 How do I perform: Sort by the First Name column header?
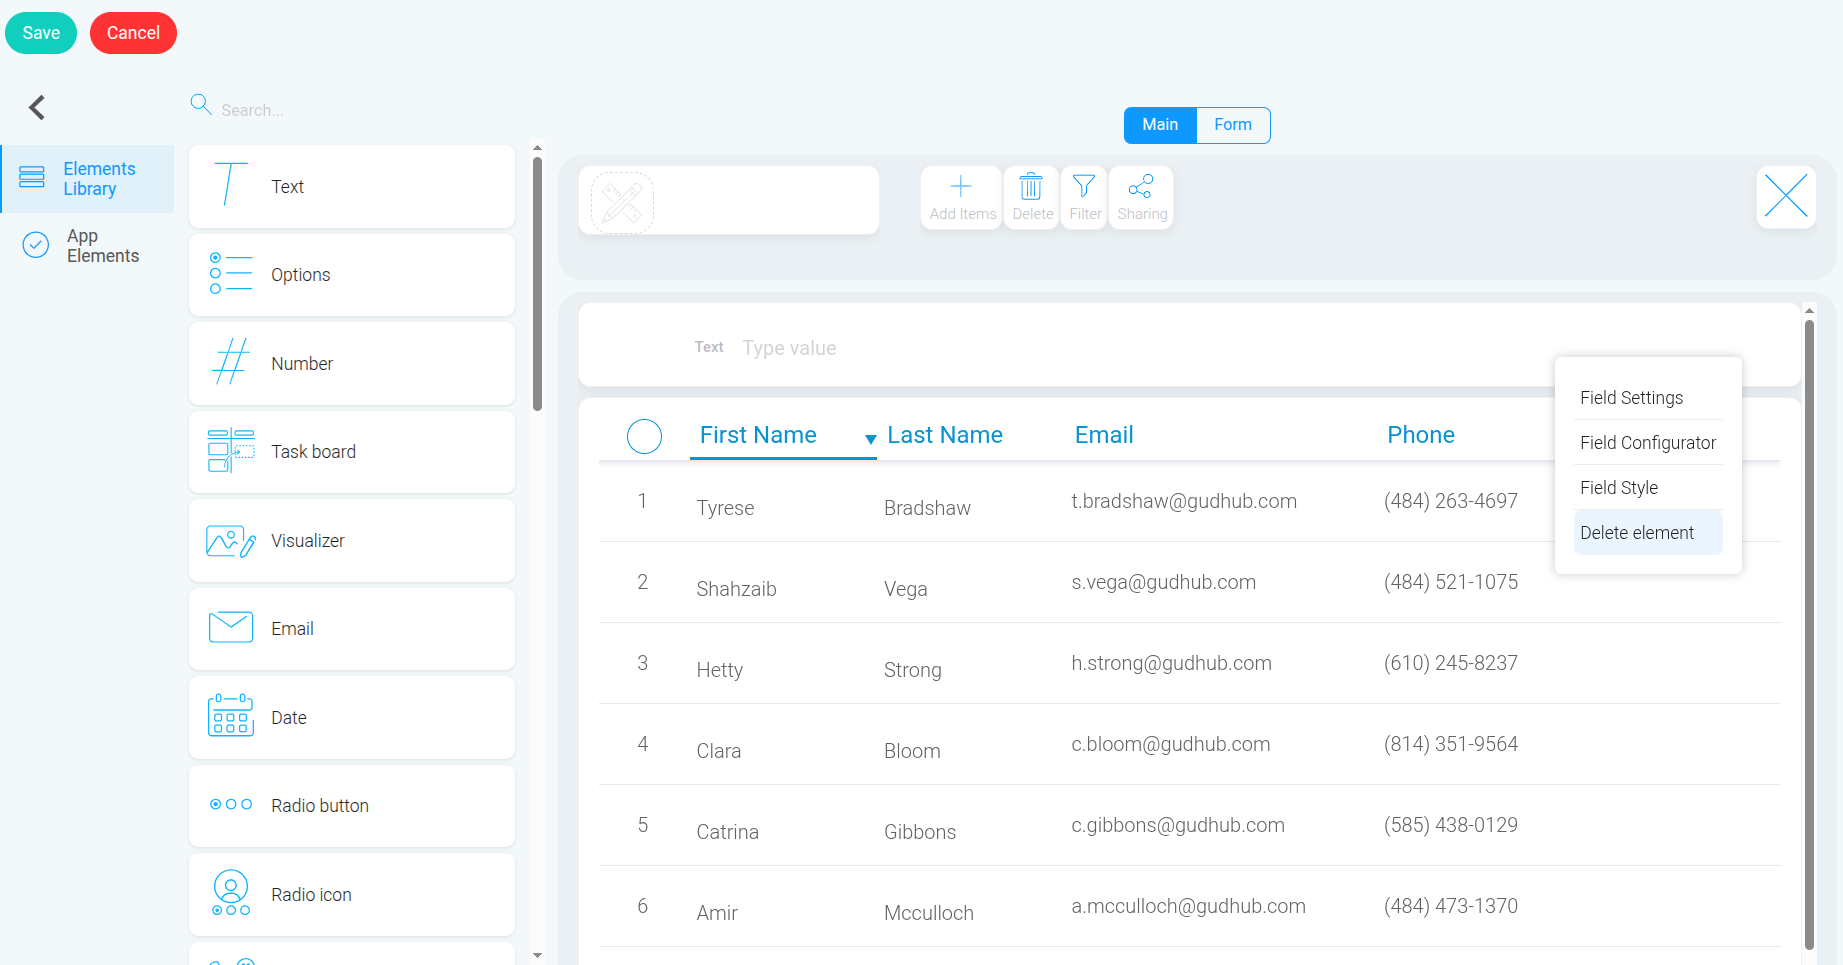pyautogui.click(x=758, y=435)
